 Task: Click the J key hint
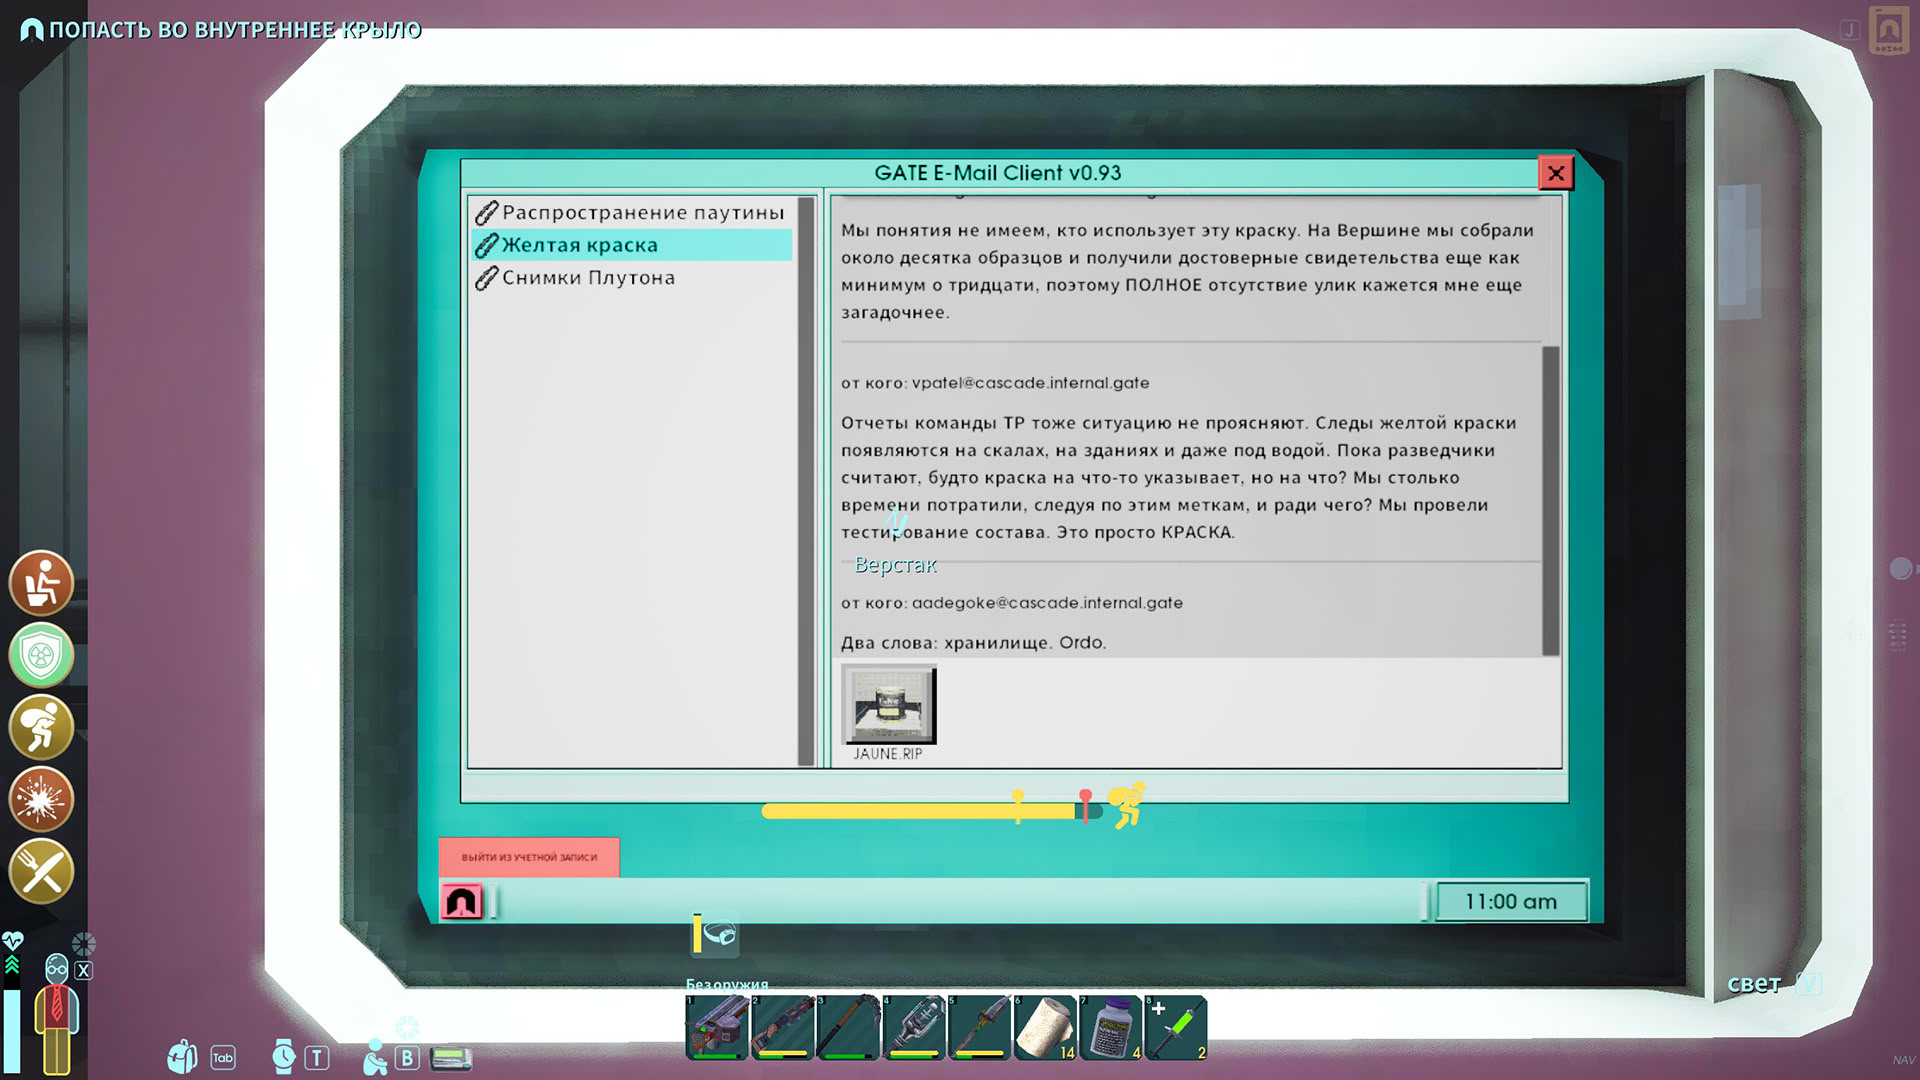click(x=1850, y=30)
